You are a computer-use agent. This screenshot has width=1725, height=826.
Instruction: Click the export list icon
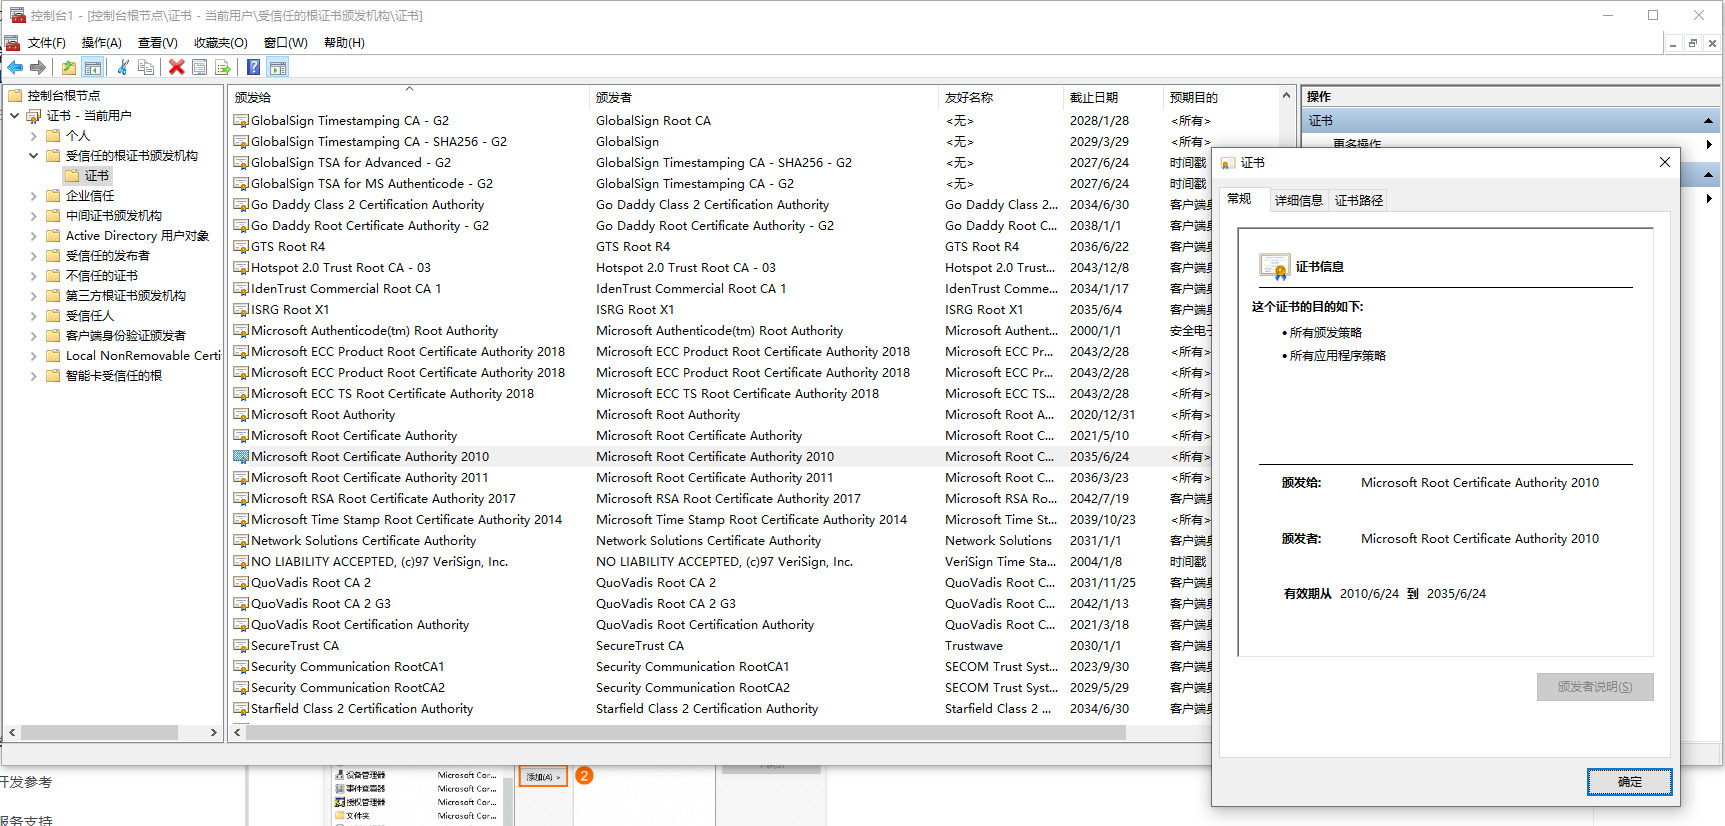[223, 67]
